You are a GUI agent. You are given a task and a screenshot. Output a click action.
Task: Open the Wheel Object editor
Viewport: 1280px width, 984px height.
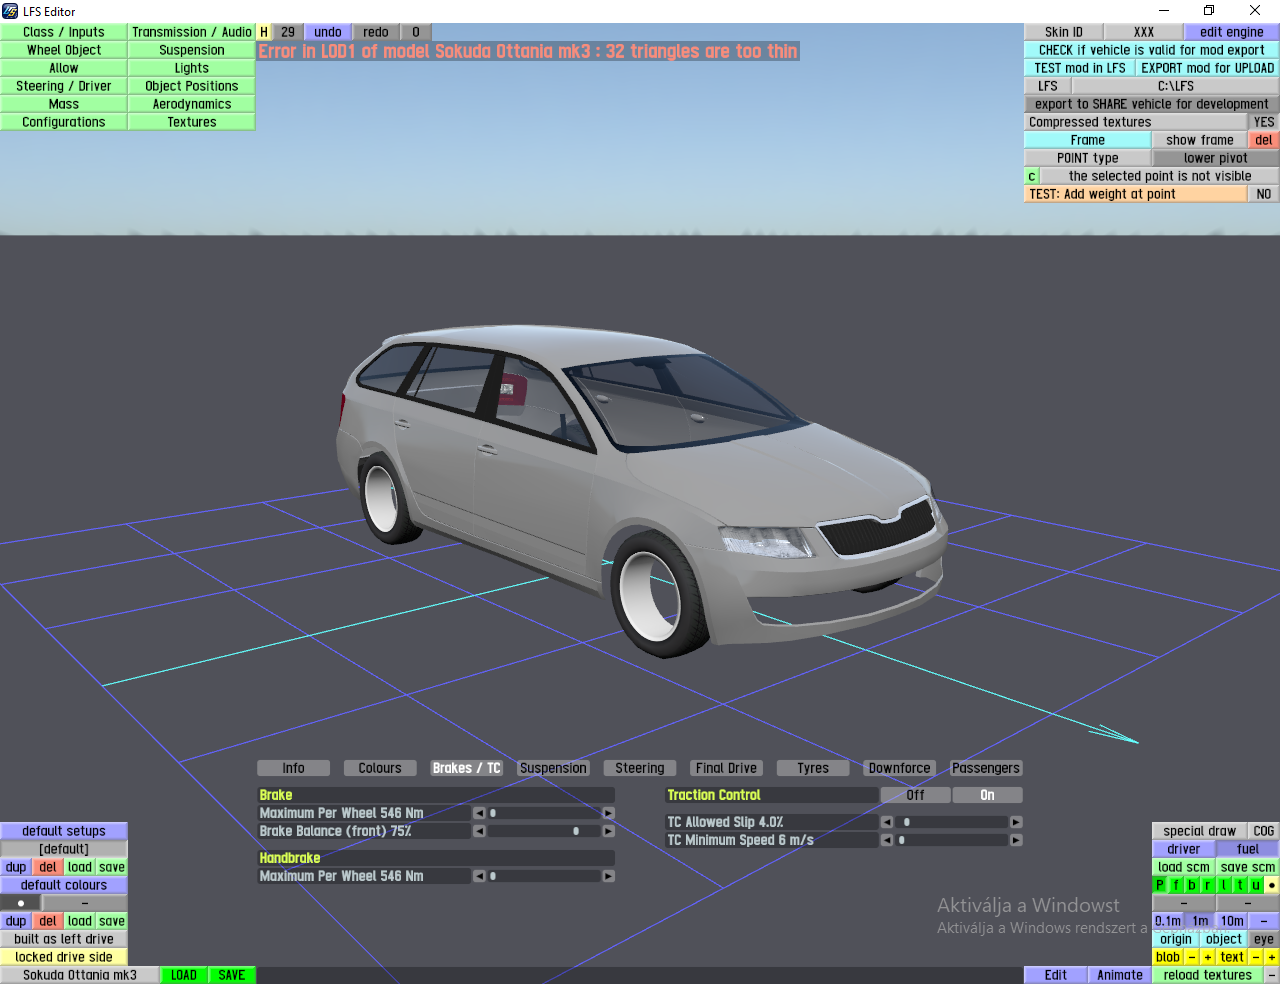pyautogui.click(x=64, y=50)
